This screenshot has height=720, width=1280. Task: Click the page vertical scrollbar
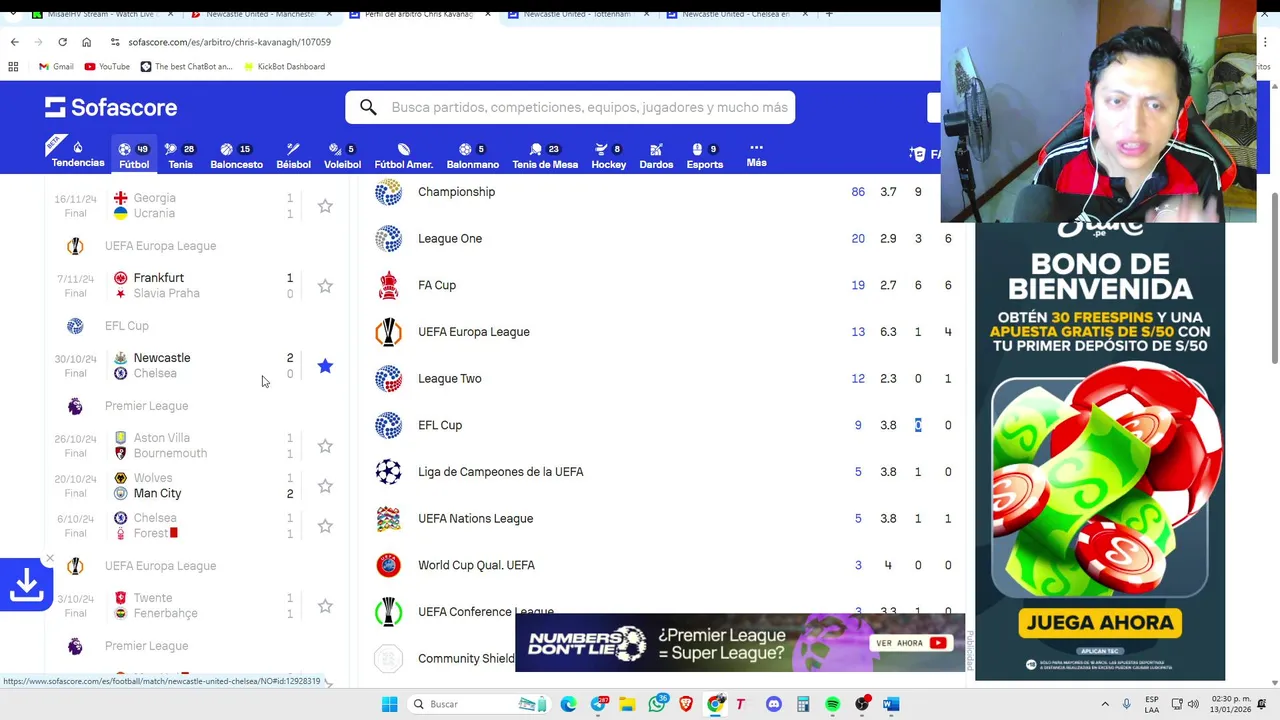tap(1274, 280)
